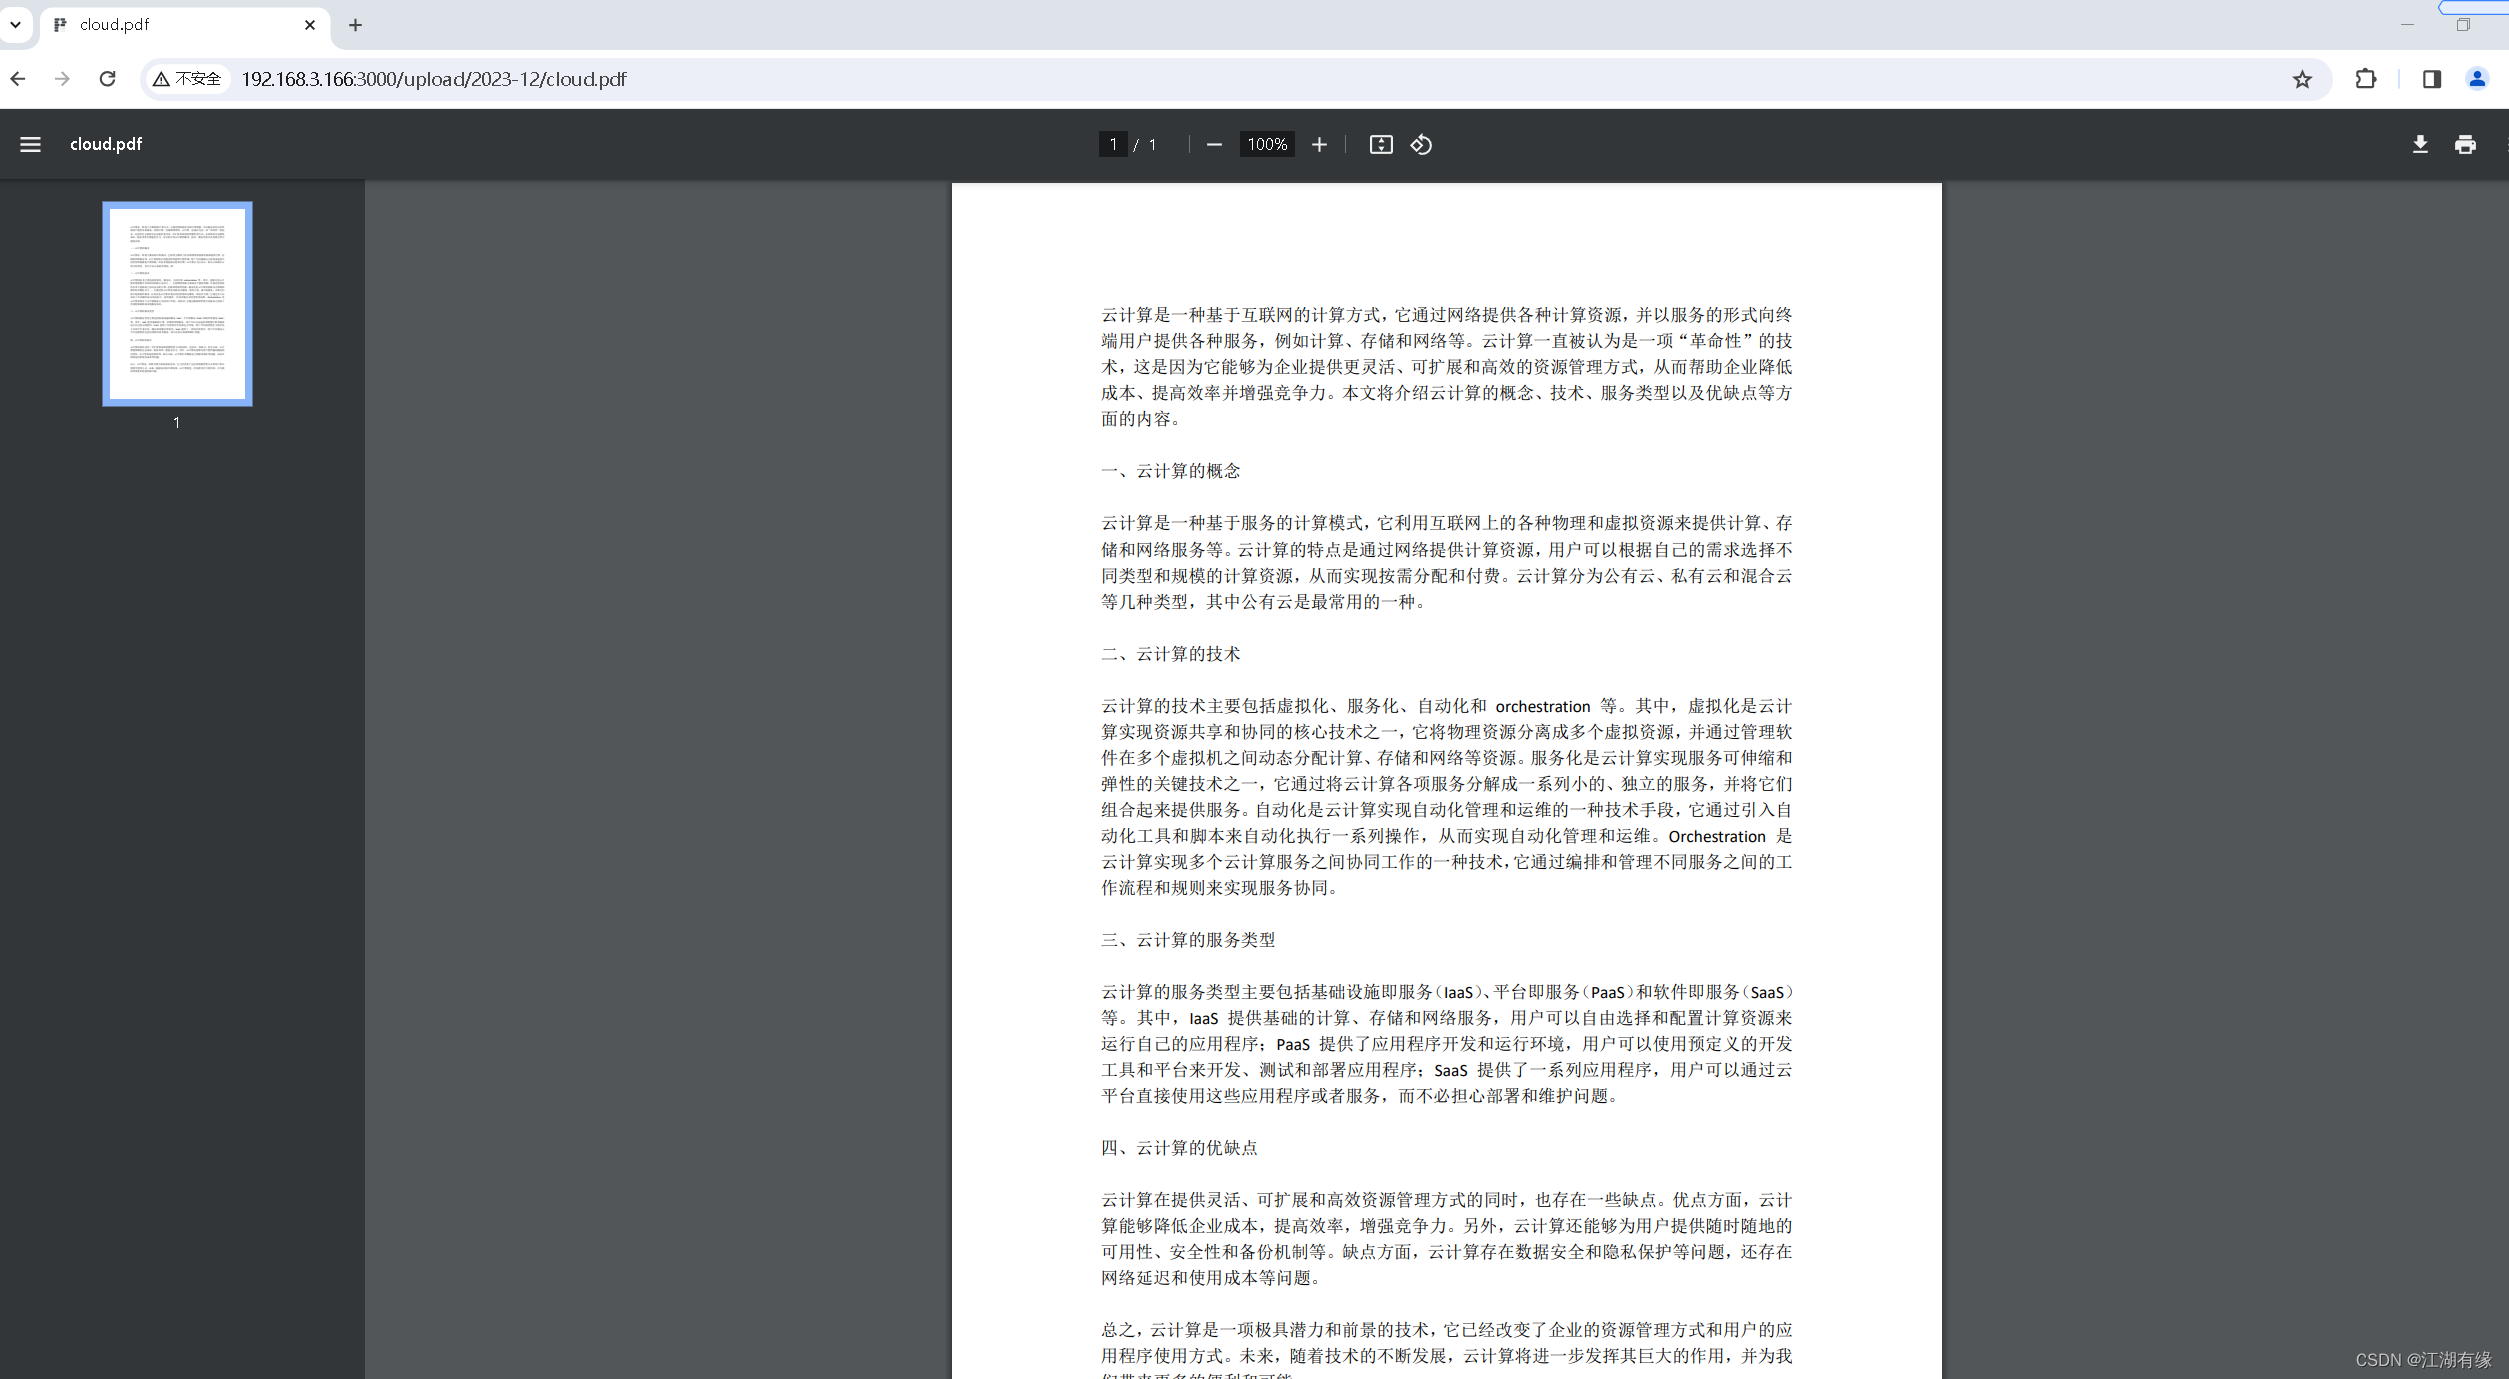Screen dimensions: 2509x1379
Task: Select the page number input field
Action: pos(1113,144)
